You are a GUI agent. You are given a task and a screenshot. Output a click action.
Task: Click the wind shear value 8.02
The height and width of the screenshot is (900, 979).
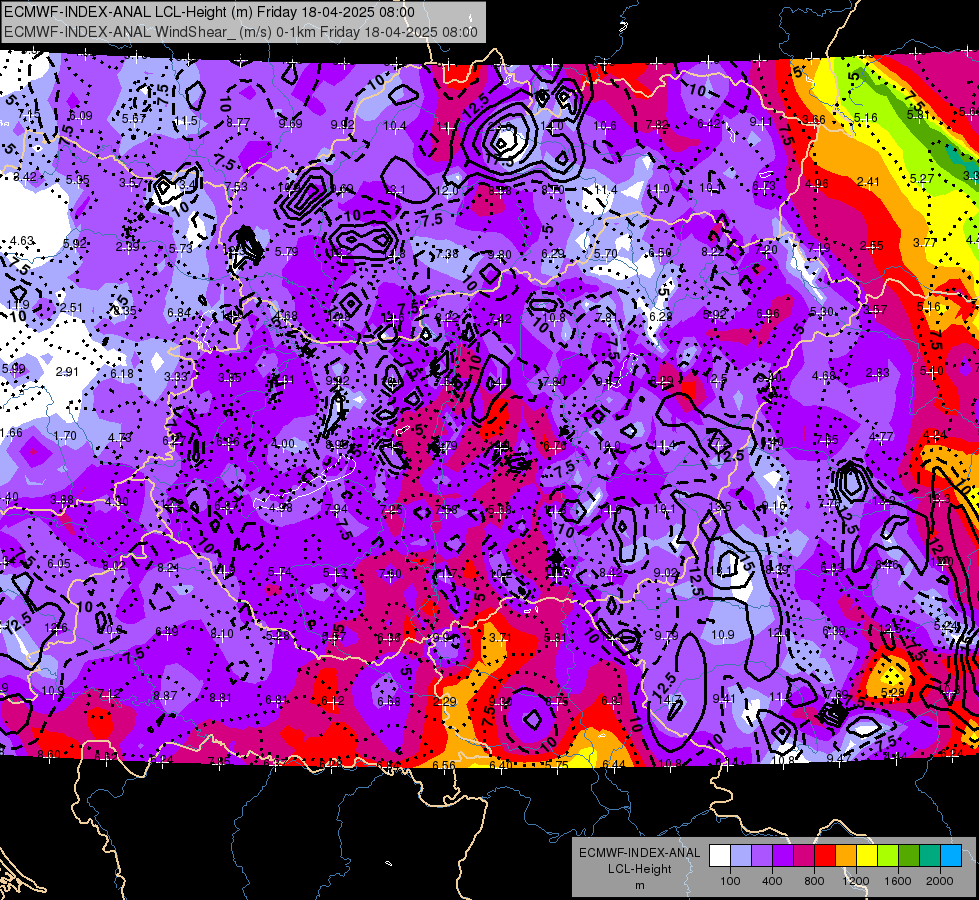pyautogui.click(x=114, y=566)
